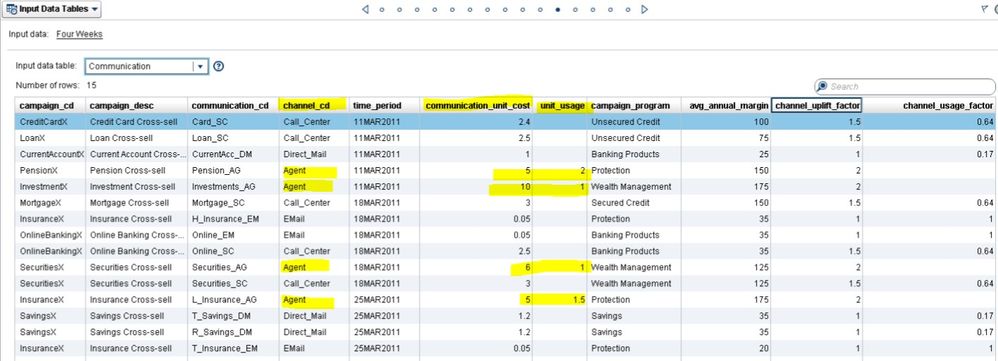Click Agent channel in Securities_AG row
Viewport: 998px width, 361px height.
pyautogui.click(x=314, y=267)
